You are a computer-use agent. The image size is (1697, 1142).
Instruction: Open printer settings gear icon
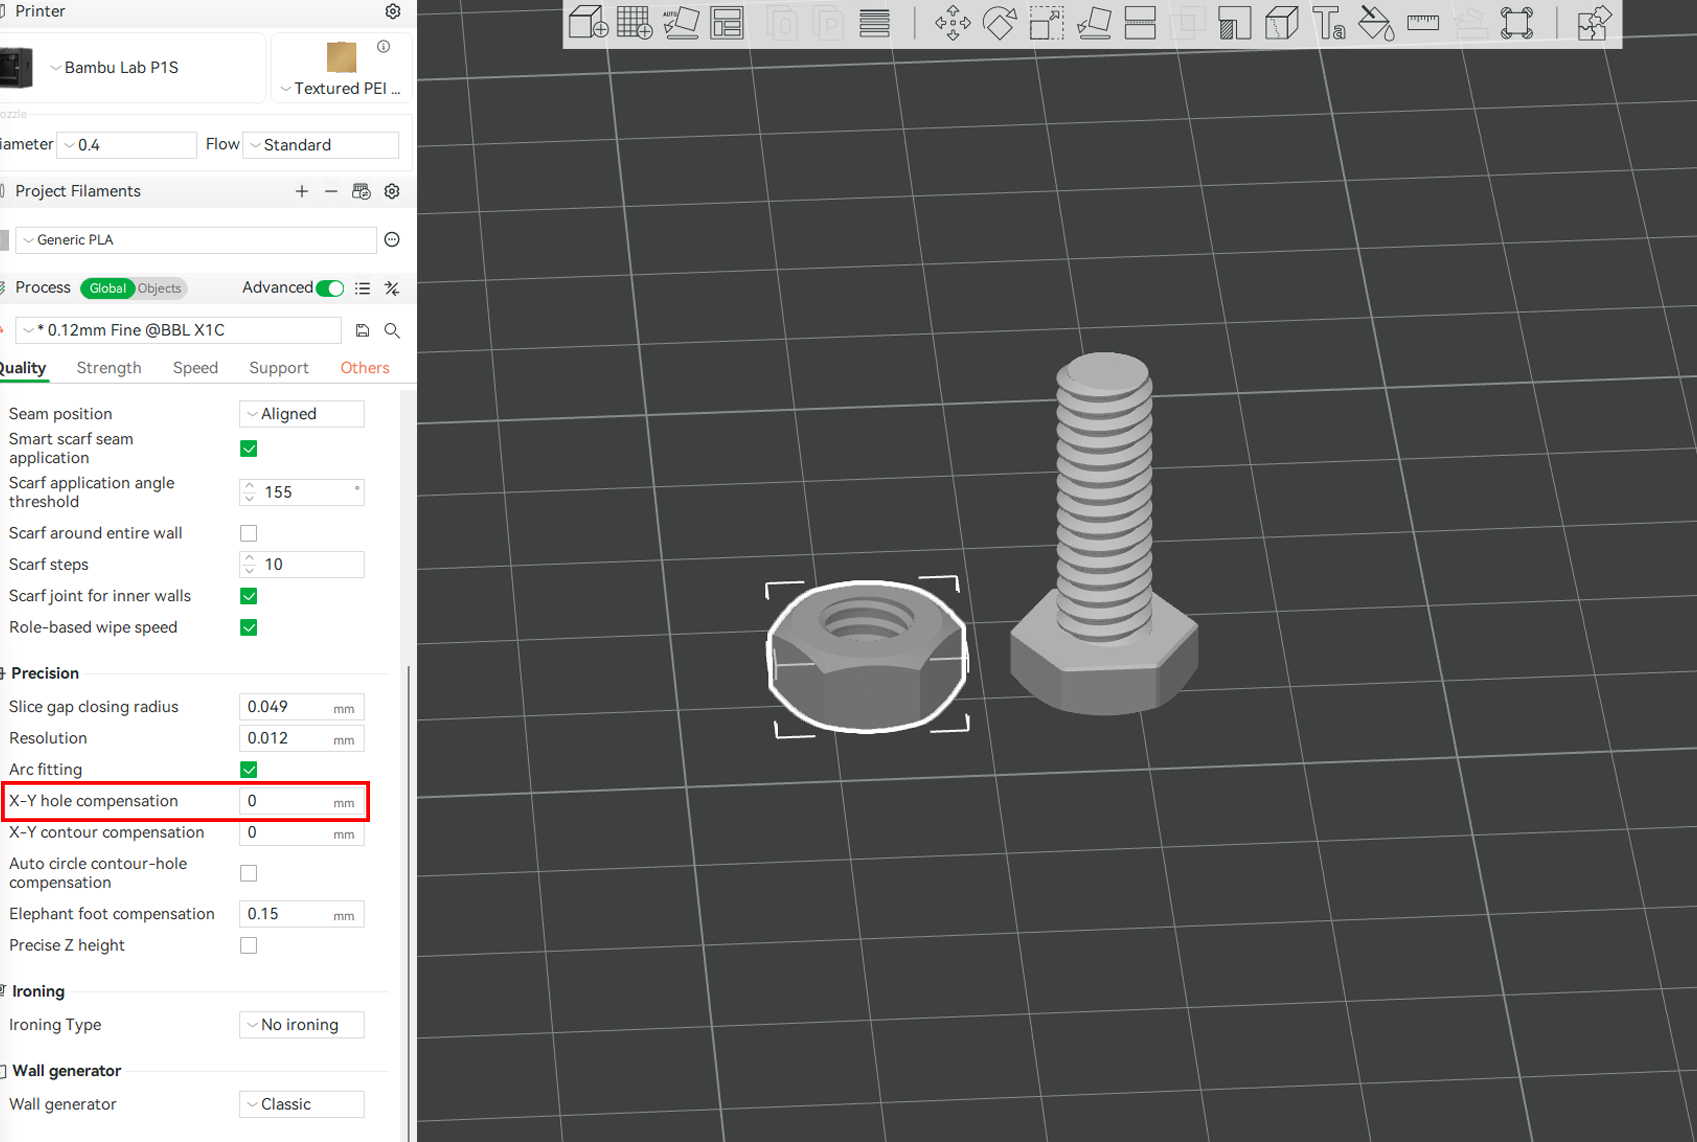(393, 11)
